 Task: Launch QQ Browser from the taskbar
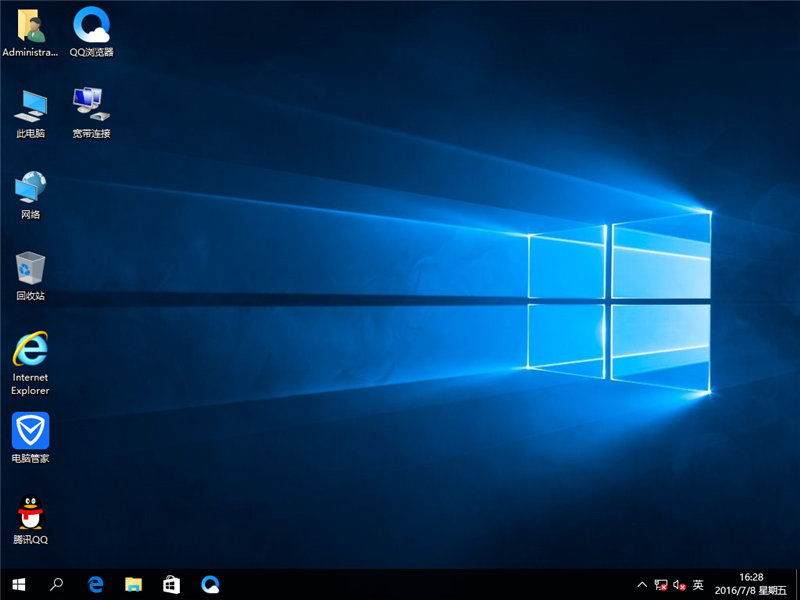pyautogui.click(x=210, y=584)
